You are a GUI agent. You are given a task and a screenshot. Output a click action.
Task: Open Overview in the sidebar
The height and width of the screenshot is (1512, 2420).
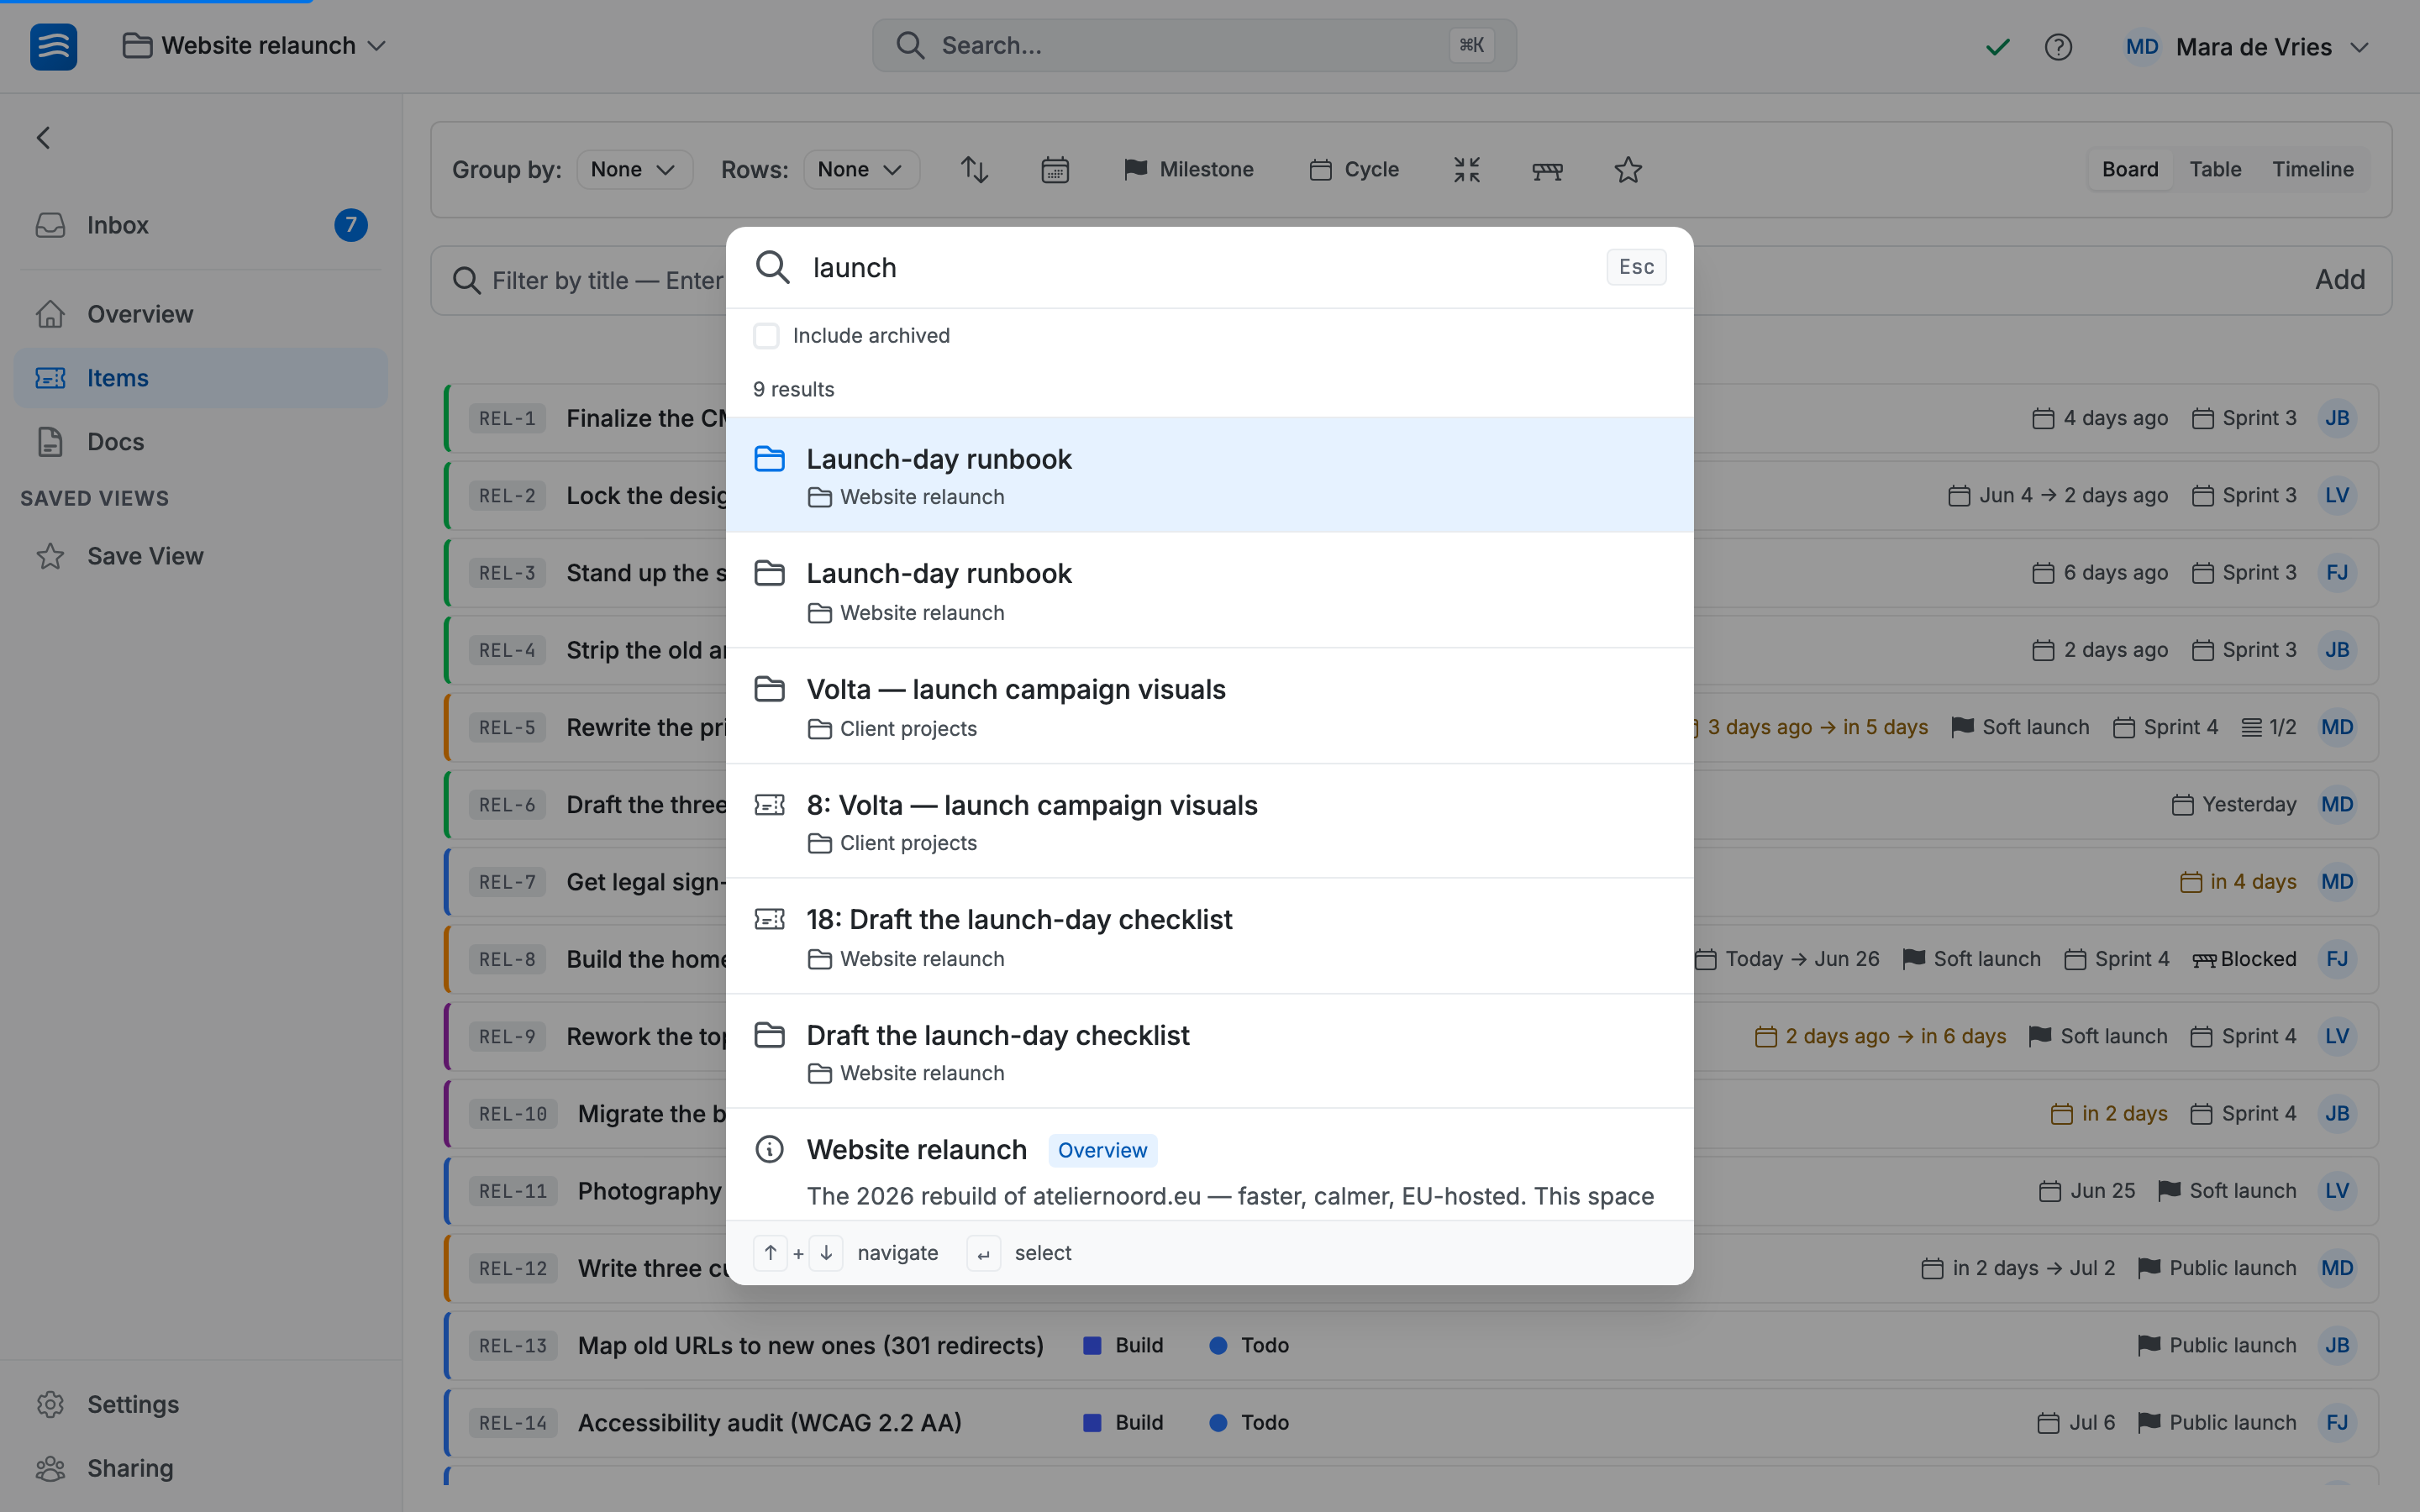200,314
